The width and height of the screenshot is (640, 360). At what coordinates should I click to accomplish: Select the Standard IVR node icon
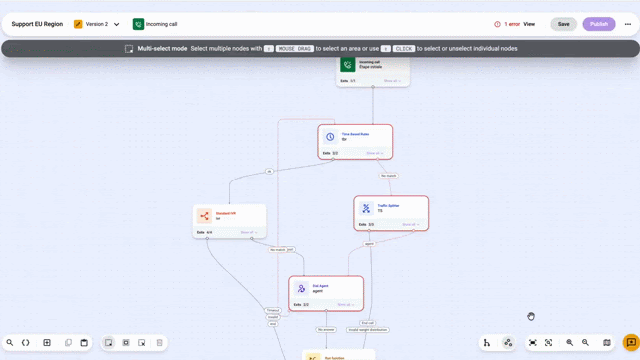[204, 216]
